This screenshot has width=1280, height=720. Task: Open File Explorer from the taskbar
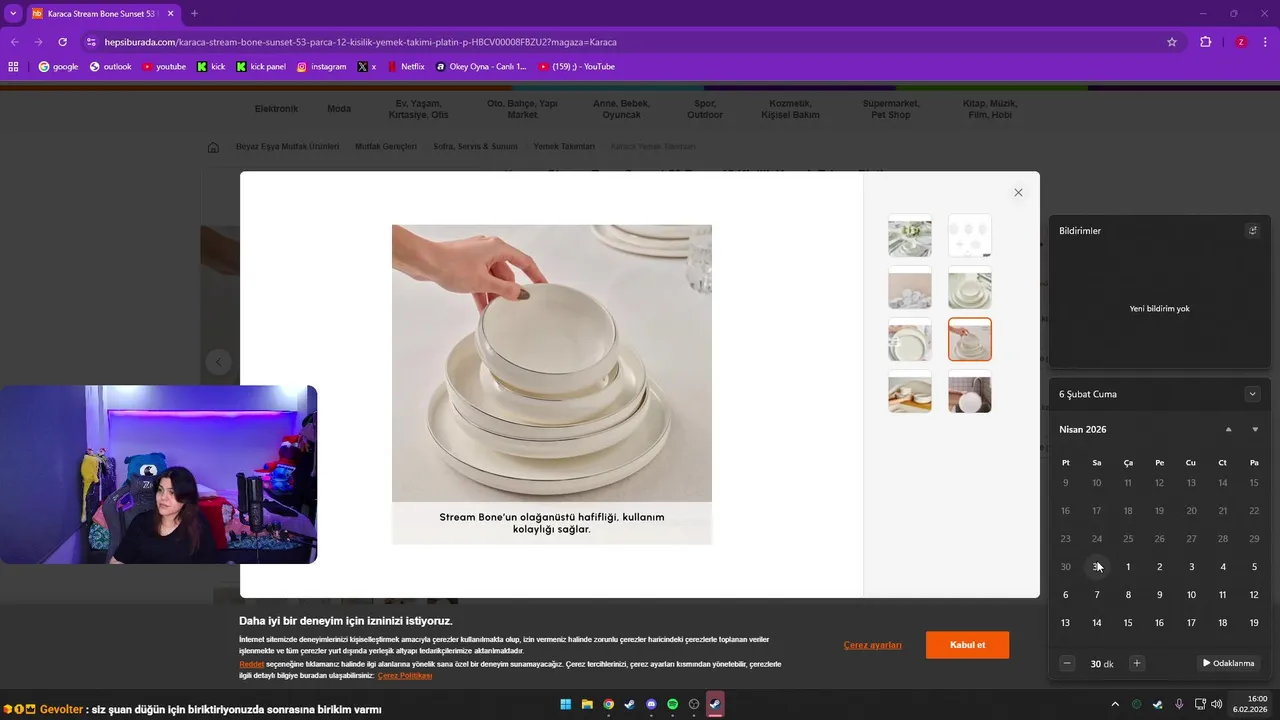pyautogui.click(x=587, y=704)
